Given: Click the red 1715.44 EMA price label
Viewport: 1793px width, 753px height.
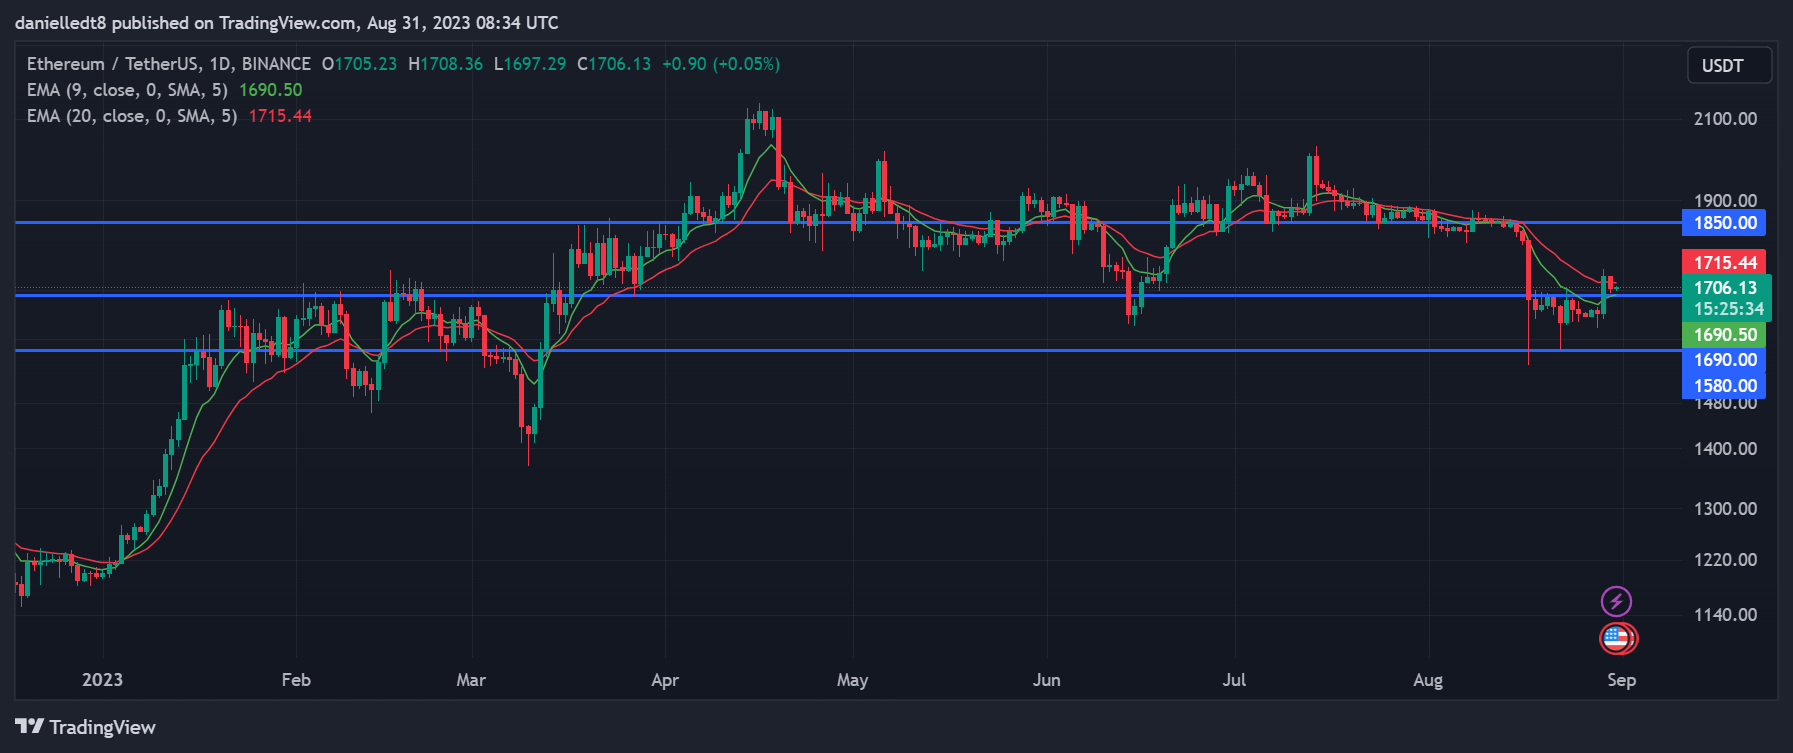Looking at the screenshot, I should [x=1724, y=262].
